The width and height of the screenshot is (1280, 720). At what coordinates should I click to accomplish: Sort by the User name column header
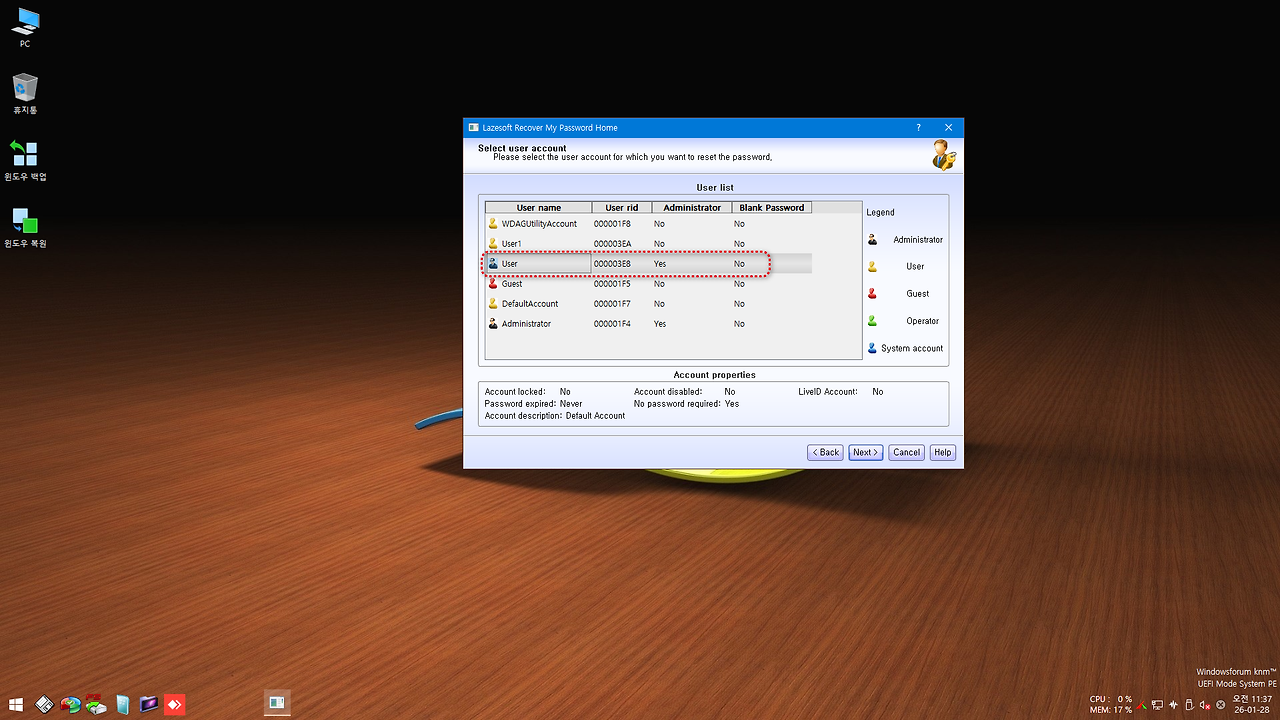point(539,208)
